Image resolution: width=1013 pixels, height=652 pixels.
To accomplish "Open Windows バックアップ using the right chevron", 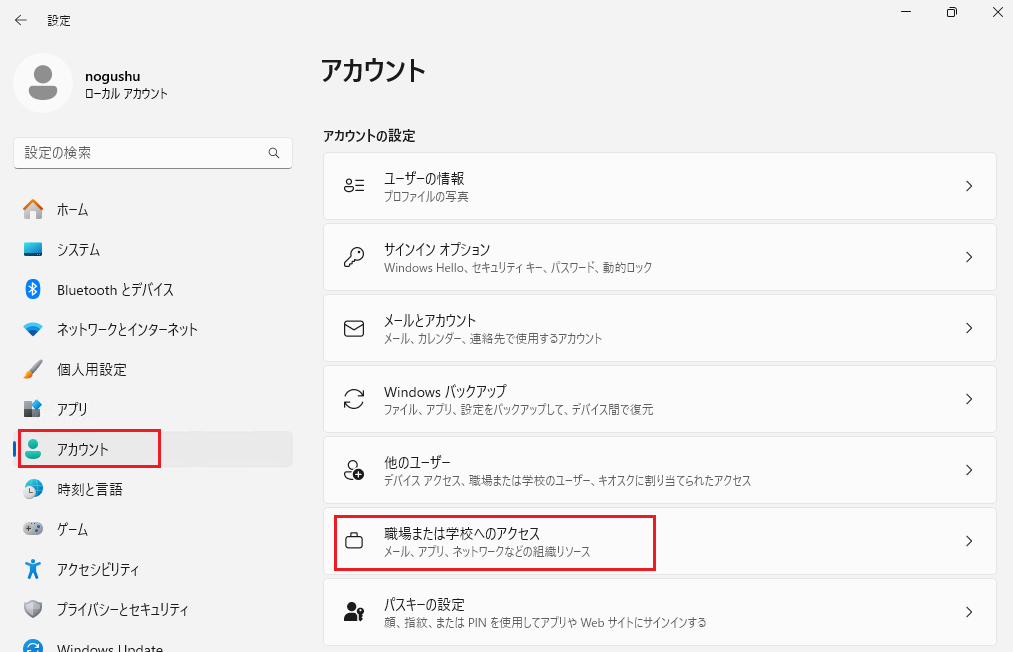I will (x=968, y=399).
